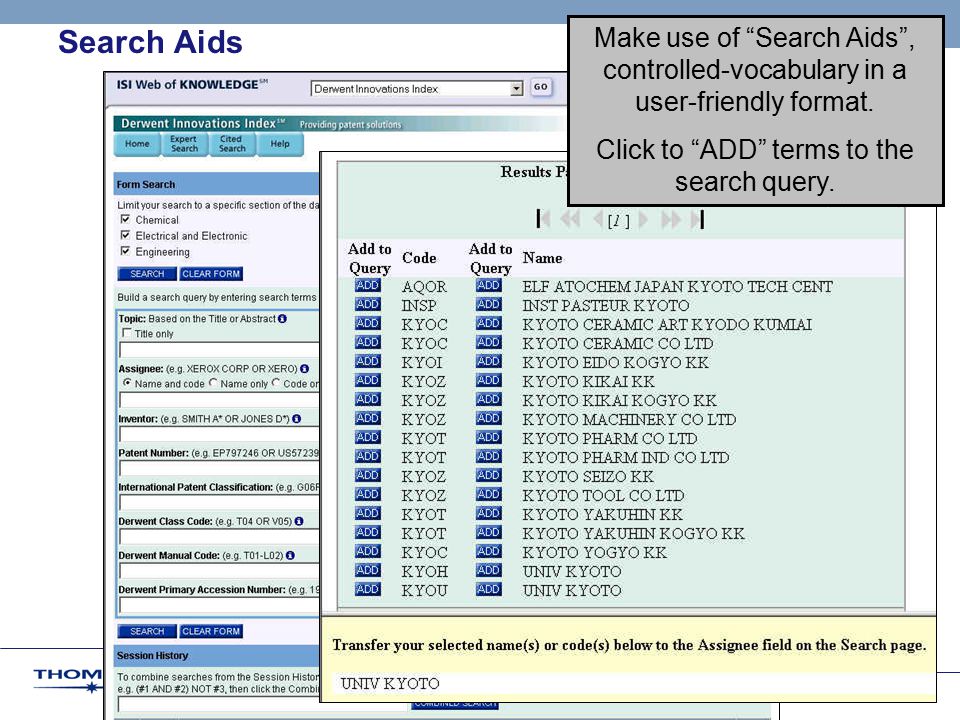Viewport: 960px width, 720px height.
Task: Click the transfer field containing UNIV KYOTO
Action: click(x=634, y=683)
